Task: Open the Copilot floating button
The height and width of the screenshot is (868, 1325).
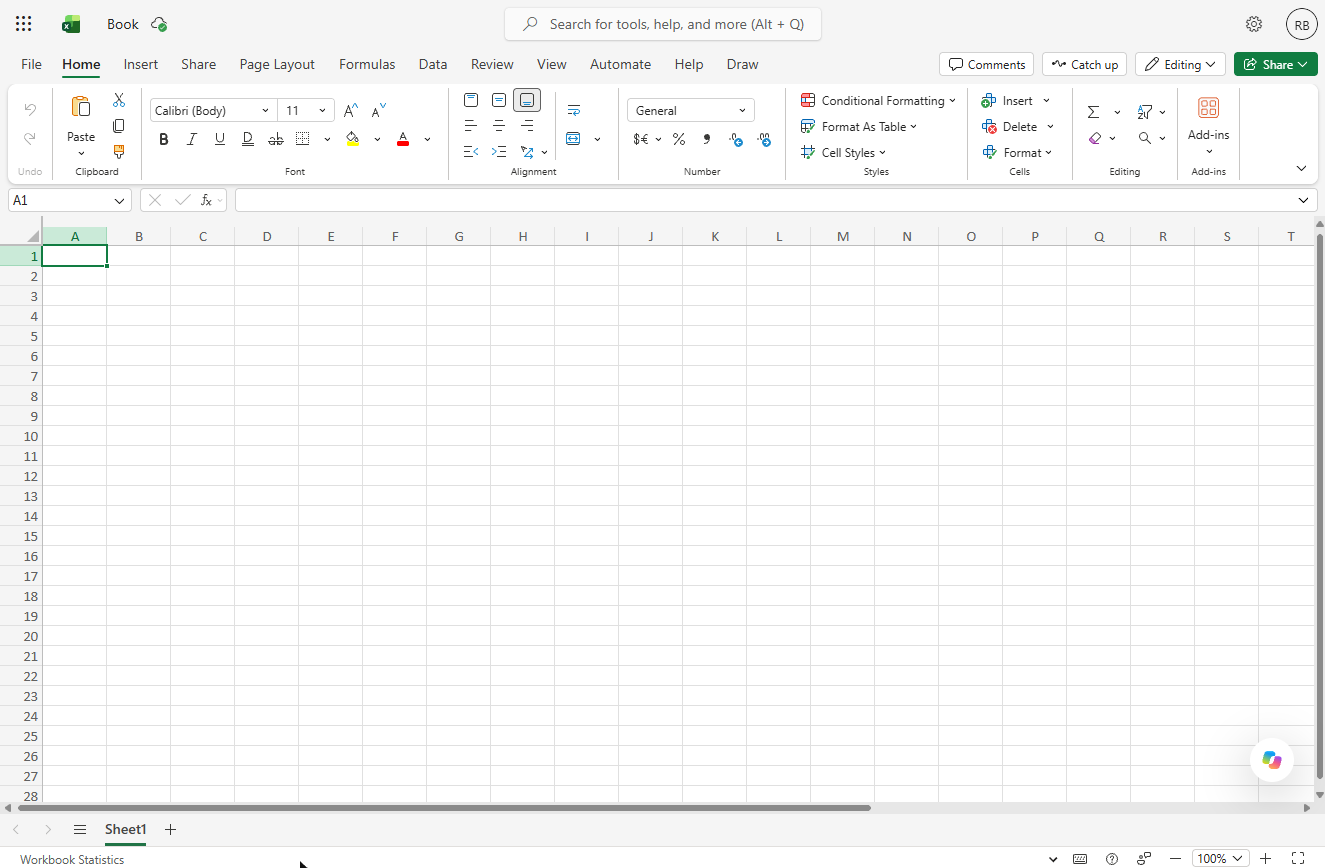Action: coord(1272,760)
